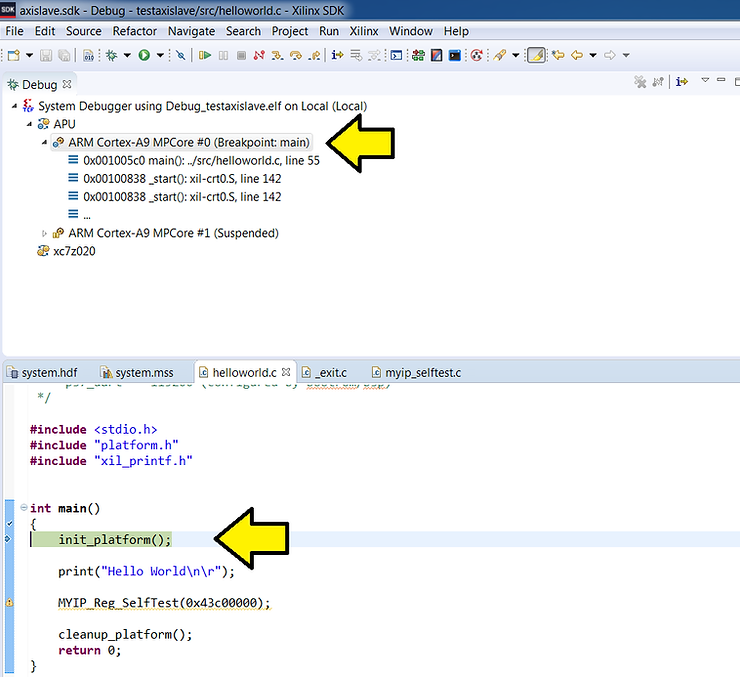Click the Drop To Frame icon

[356, 55]
